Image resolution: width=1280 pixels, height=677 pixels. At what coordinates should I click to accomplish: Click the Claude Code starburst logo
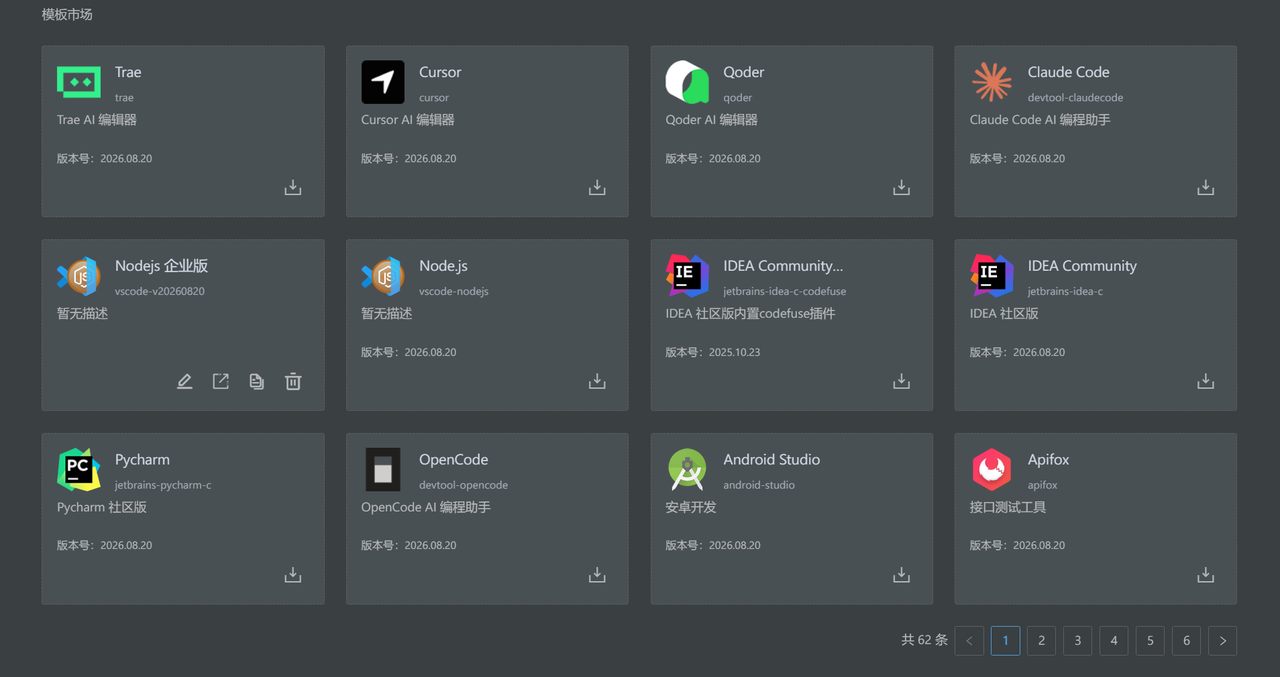(x=992, y=82)
